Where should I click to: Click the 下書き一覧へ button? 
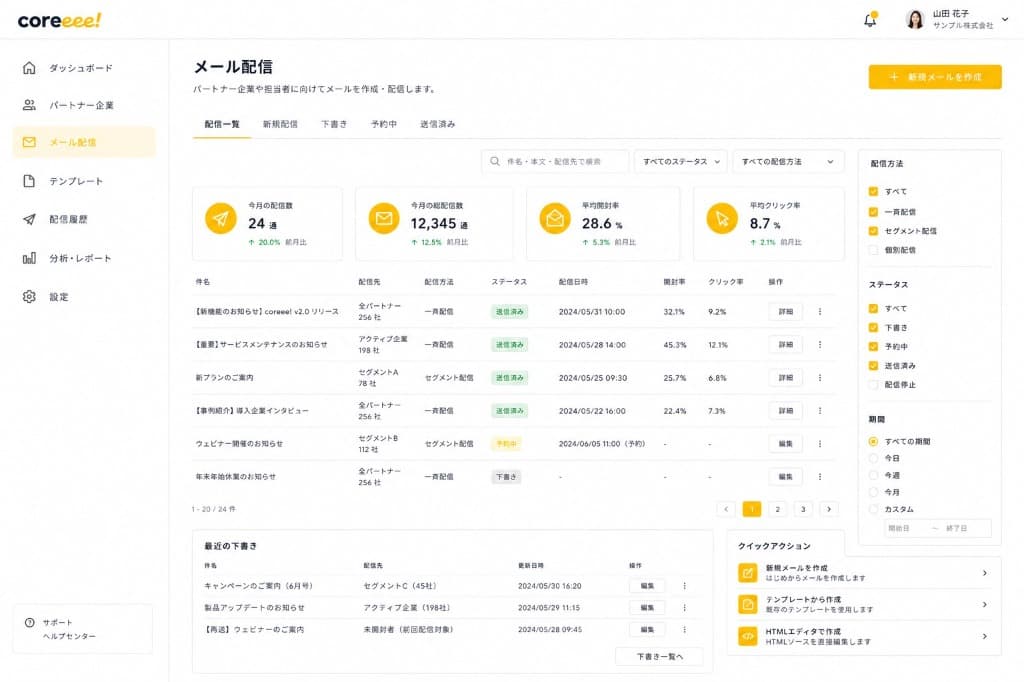[x=660, y=657]
